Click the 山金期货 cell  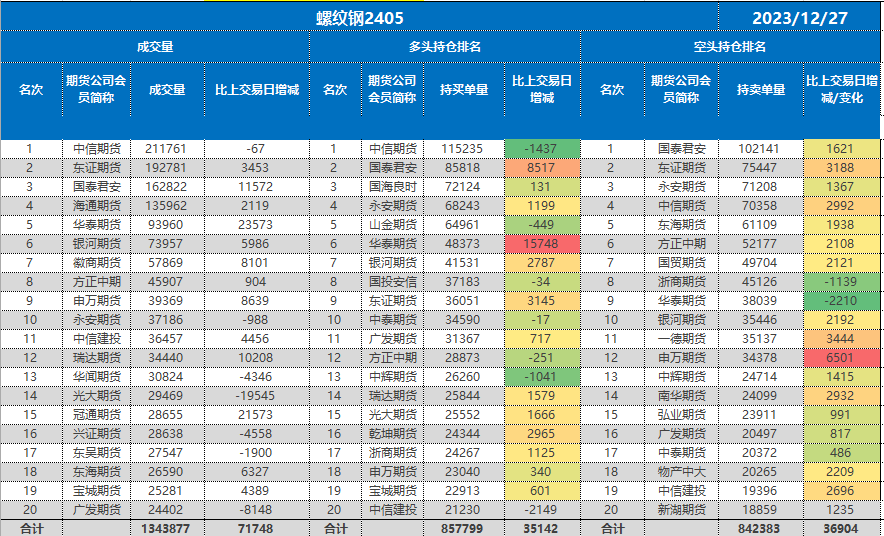(x=393, y=225)
